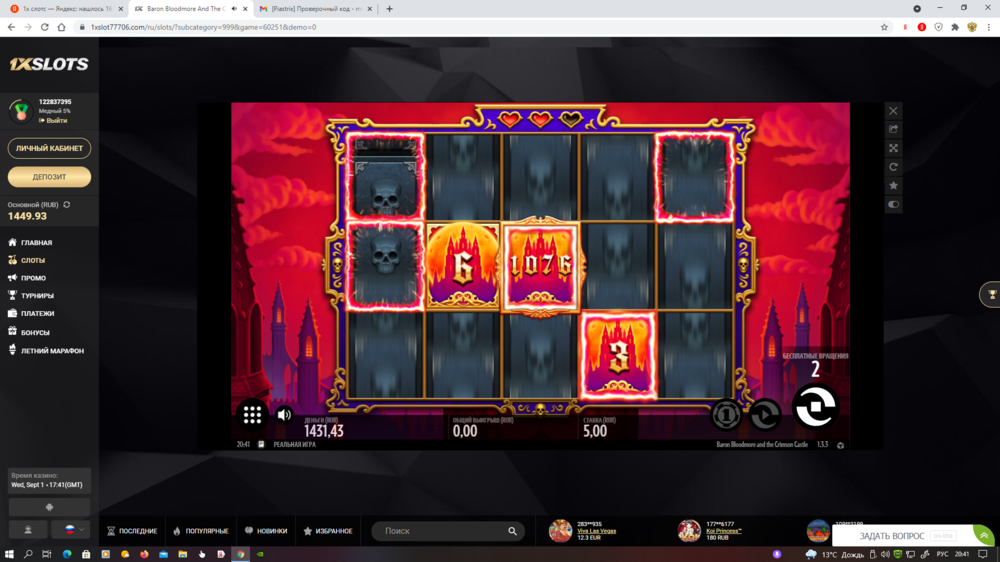This screenshot has height=562, width=1000.
Task: Open the taskbar weather widget 13°C
Action: 835,554
